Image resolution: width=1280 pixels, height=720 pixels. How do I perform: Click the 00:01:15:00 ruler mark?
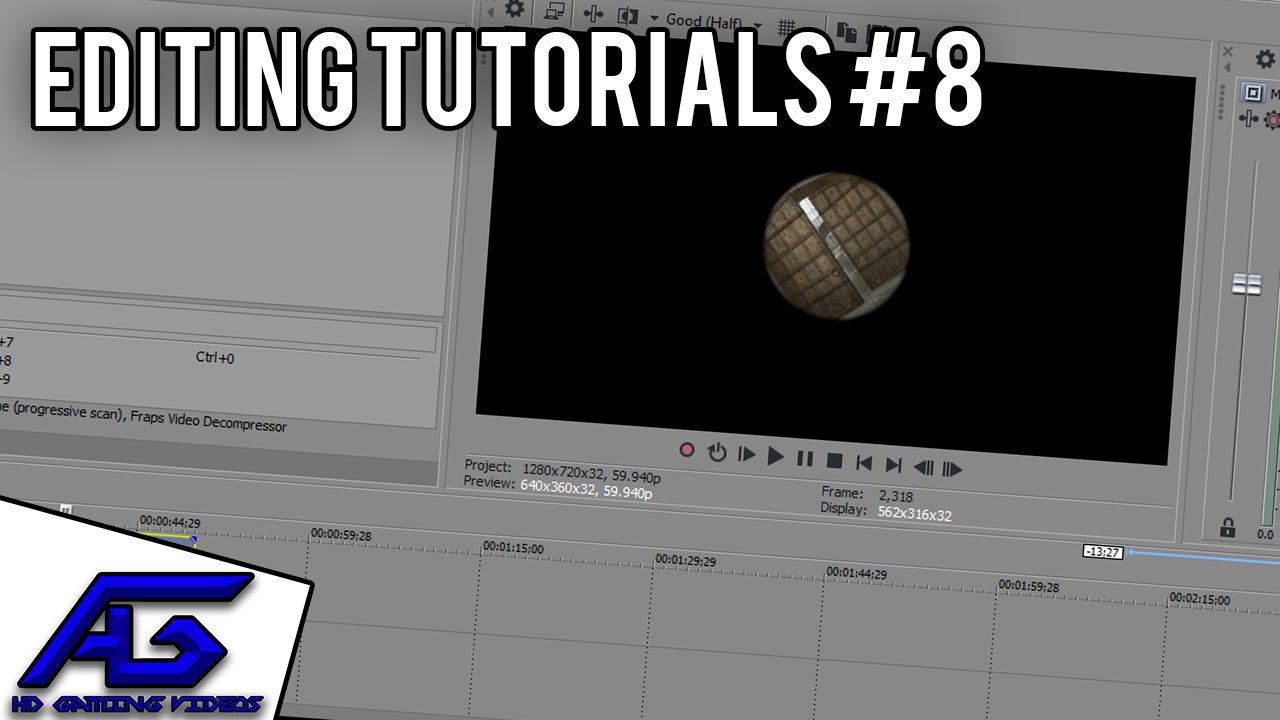(514, 548)
